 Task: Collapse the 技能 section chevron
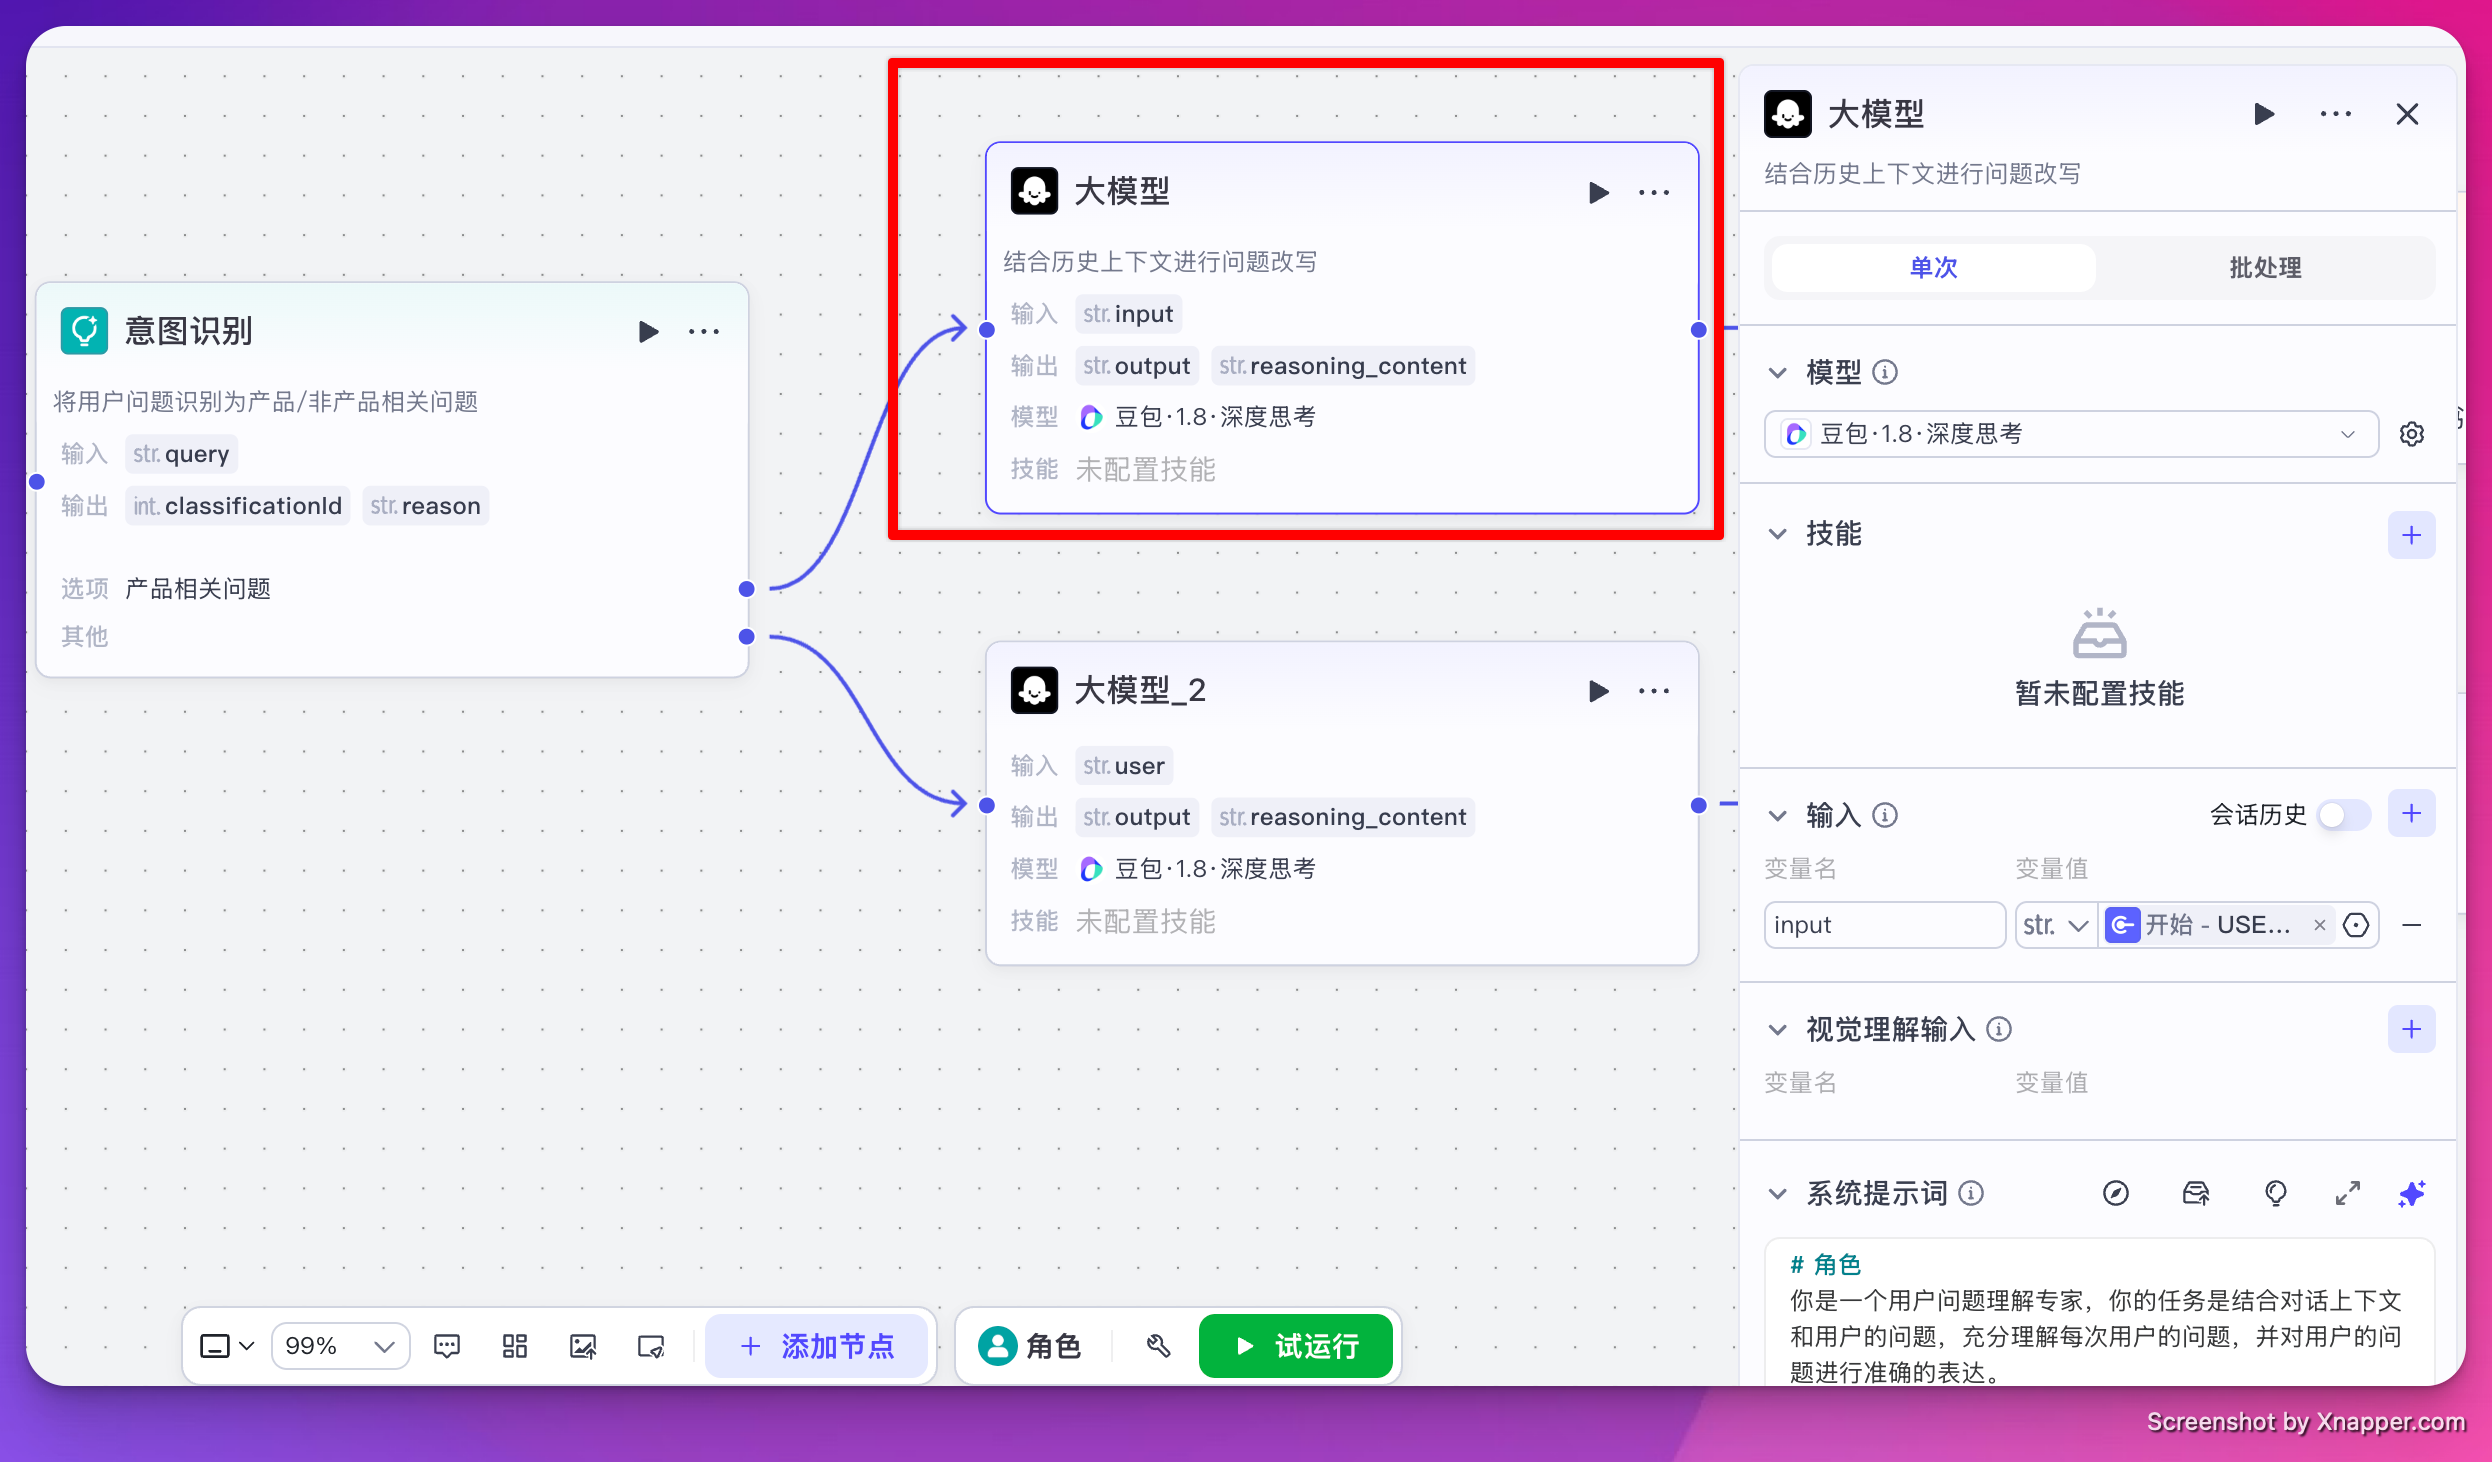click(x=1778, y=534)
